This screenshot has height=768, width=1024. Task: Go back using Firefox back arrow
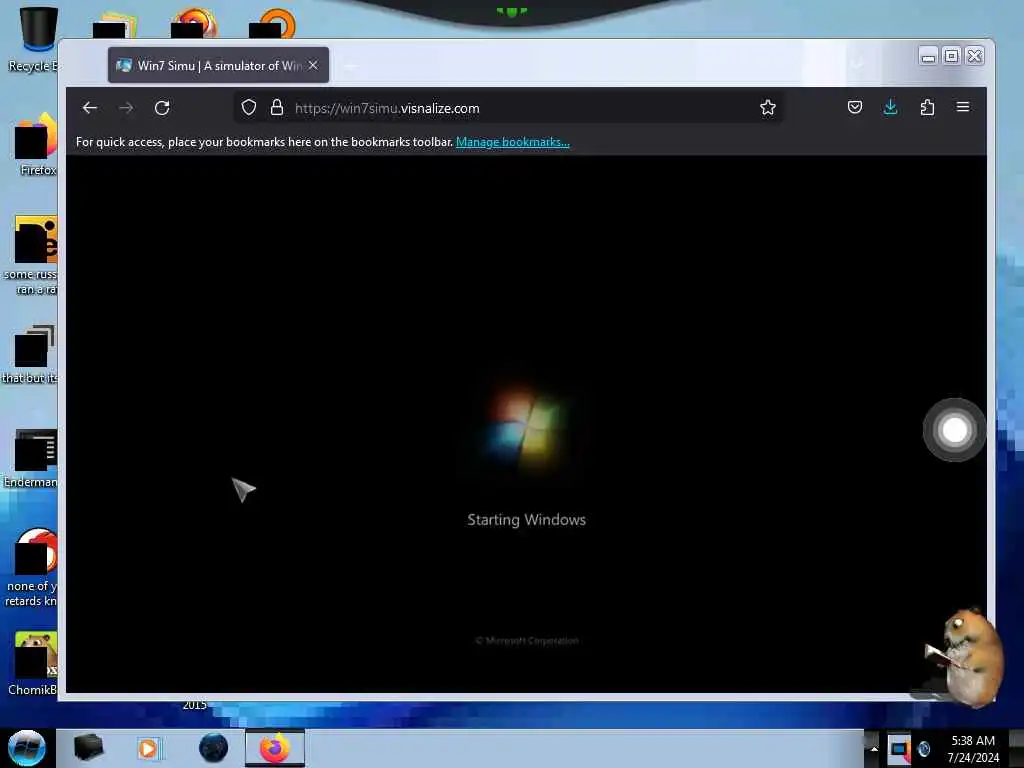[x=89, y=108]
